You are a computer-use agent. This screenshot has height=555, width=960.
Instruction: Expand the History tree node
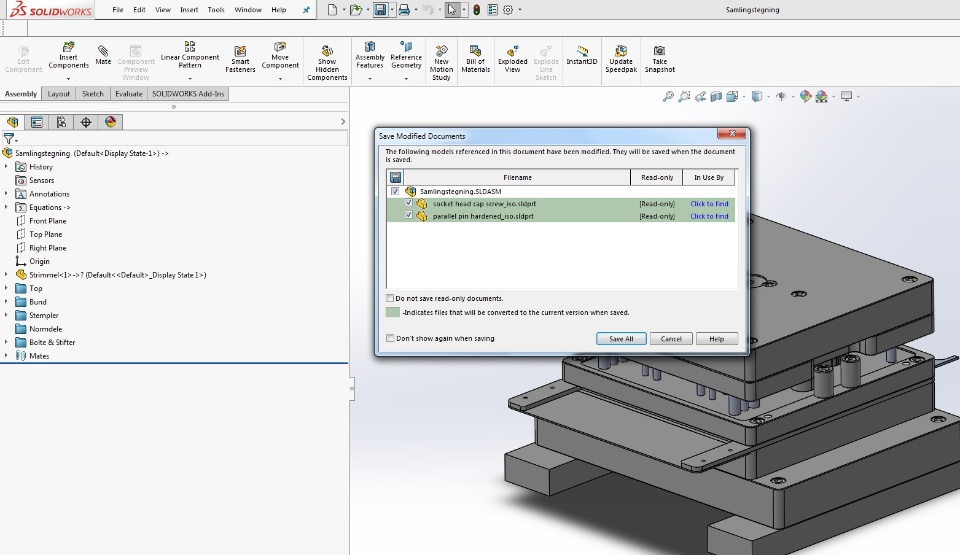(x=7, y=167)
